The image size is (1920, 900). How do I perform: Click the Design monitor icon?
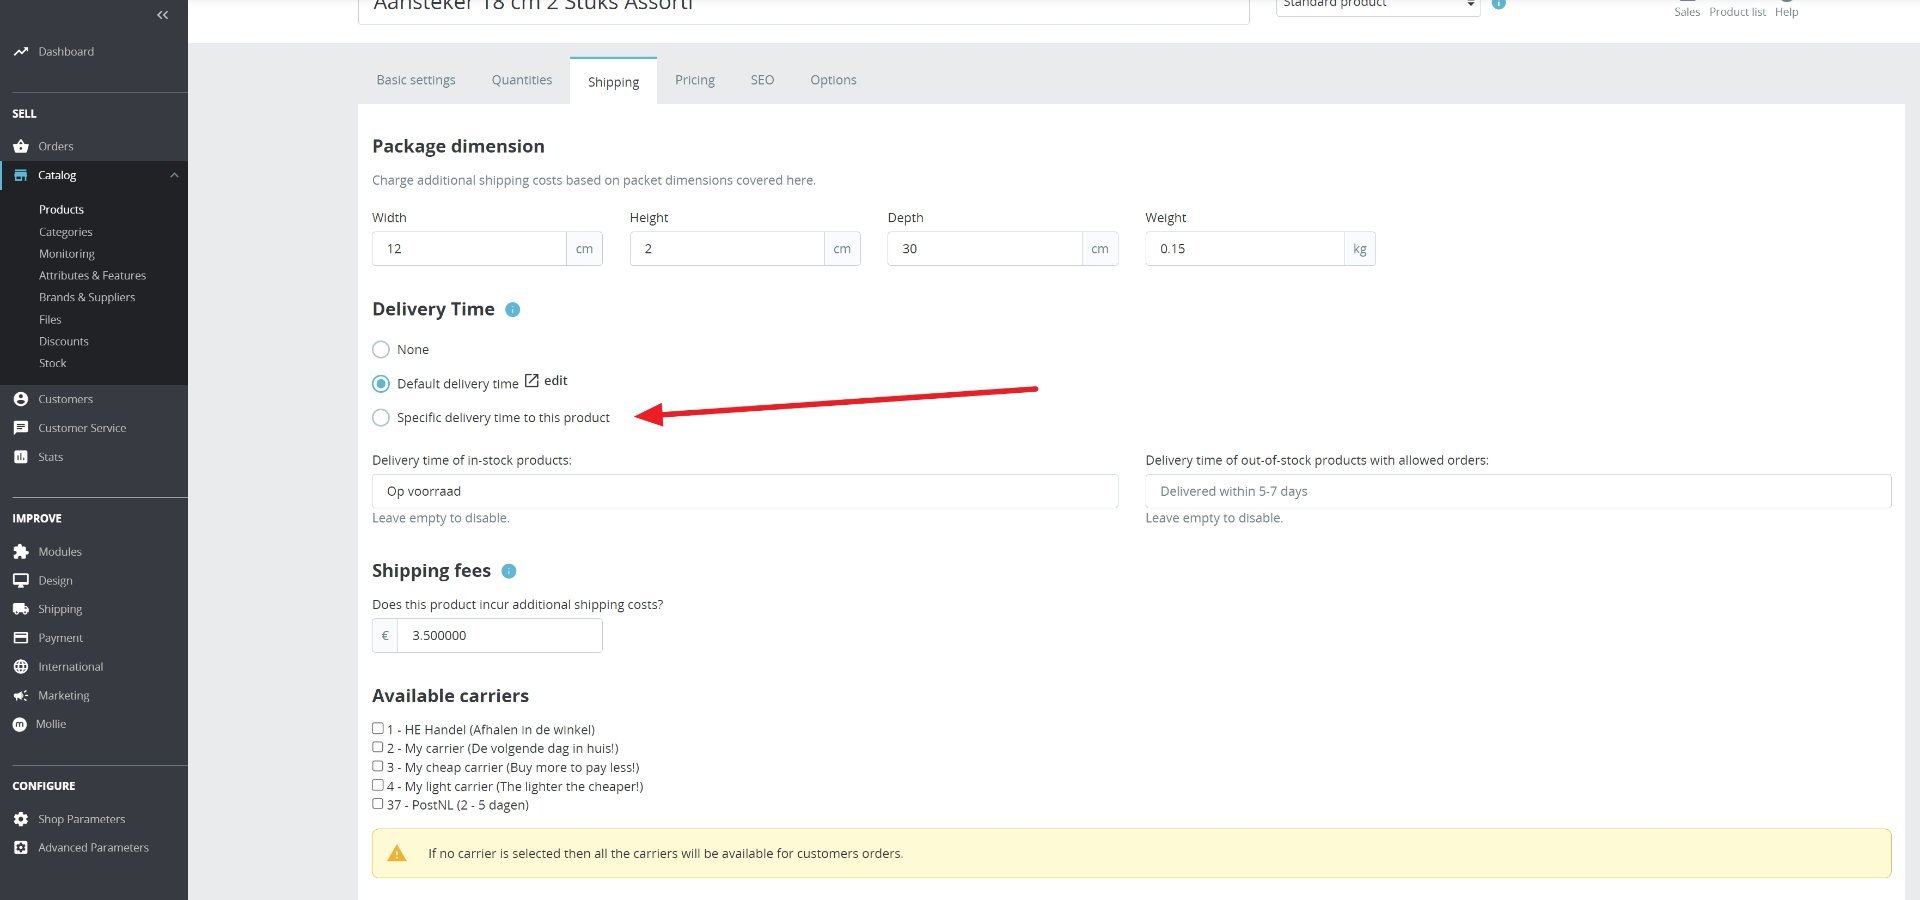tap(20, 581)
